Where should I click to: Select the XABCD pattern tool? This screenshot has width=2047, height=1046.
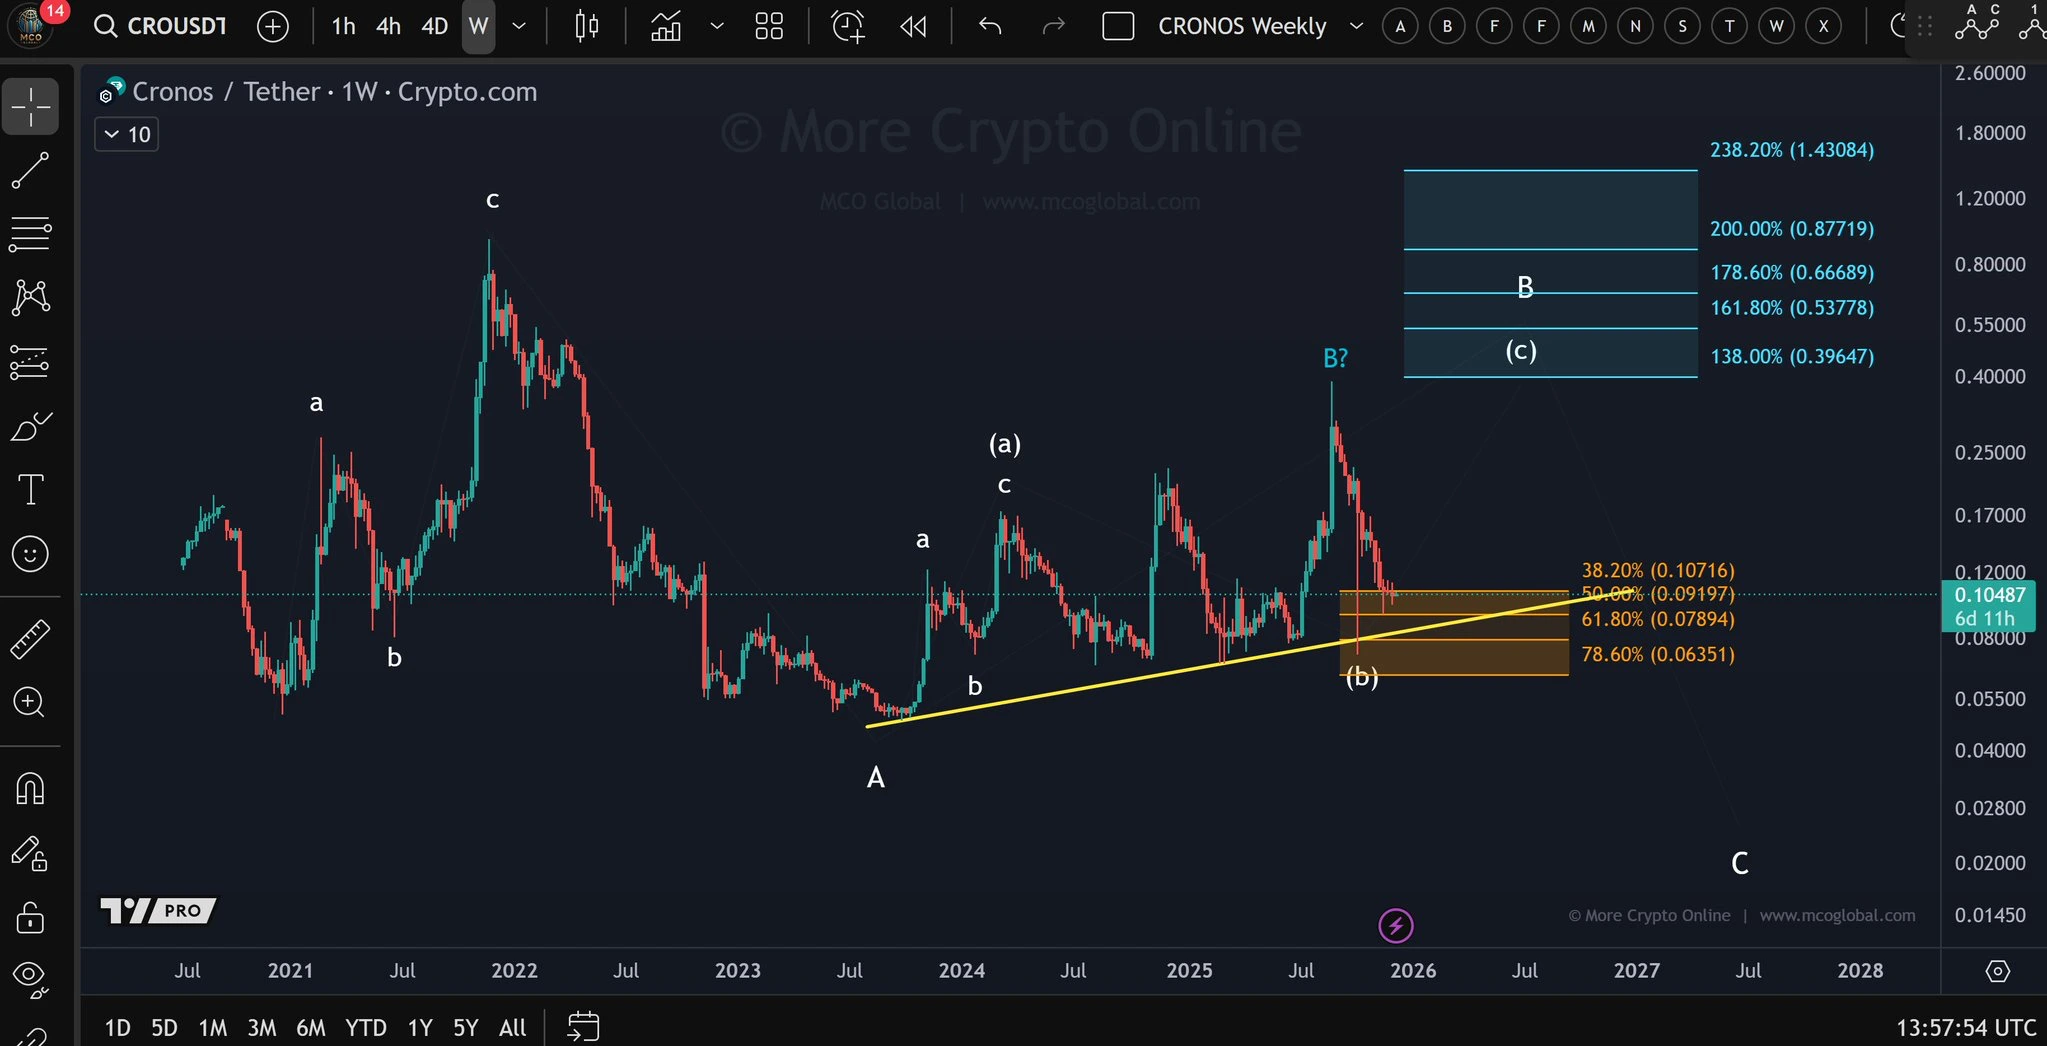click(x=31, y=298)
